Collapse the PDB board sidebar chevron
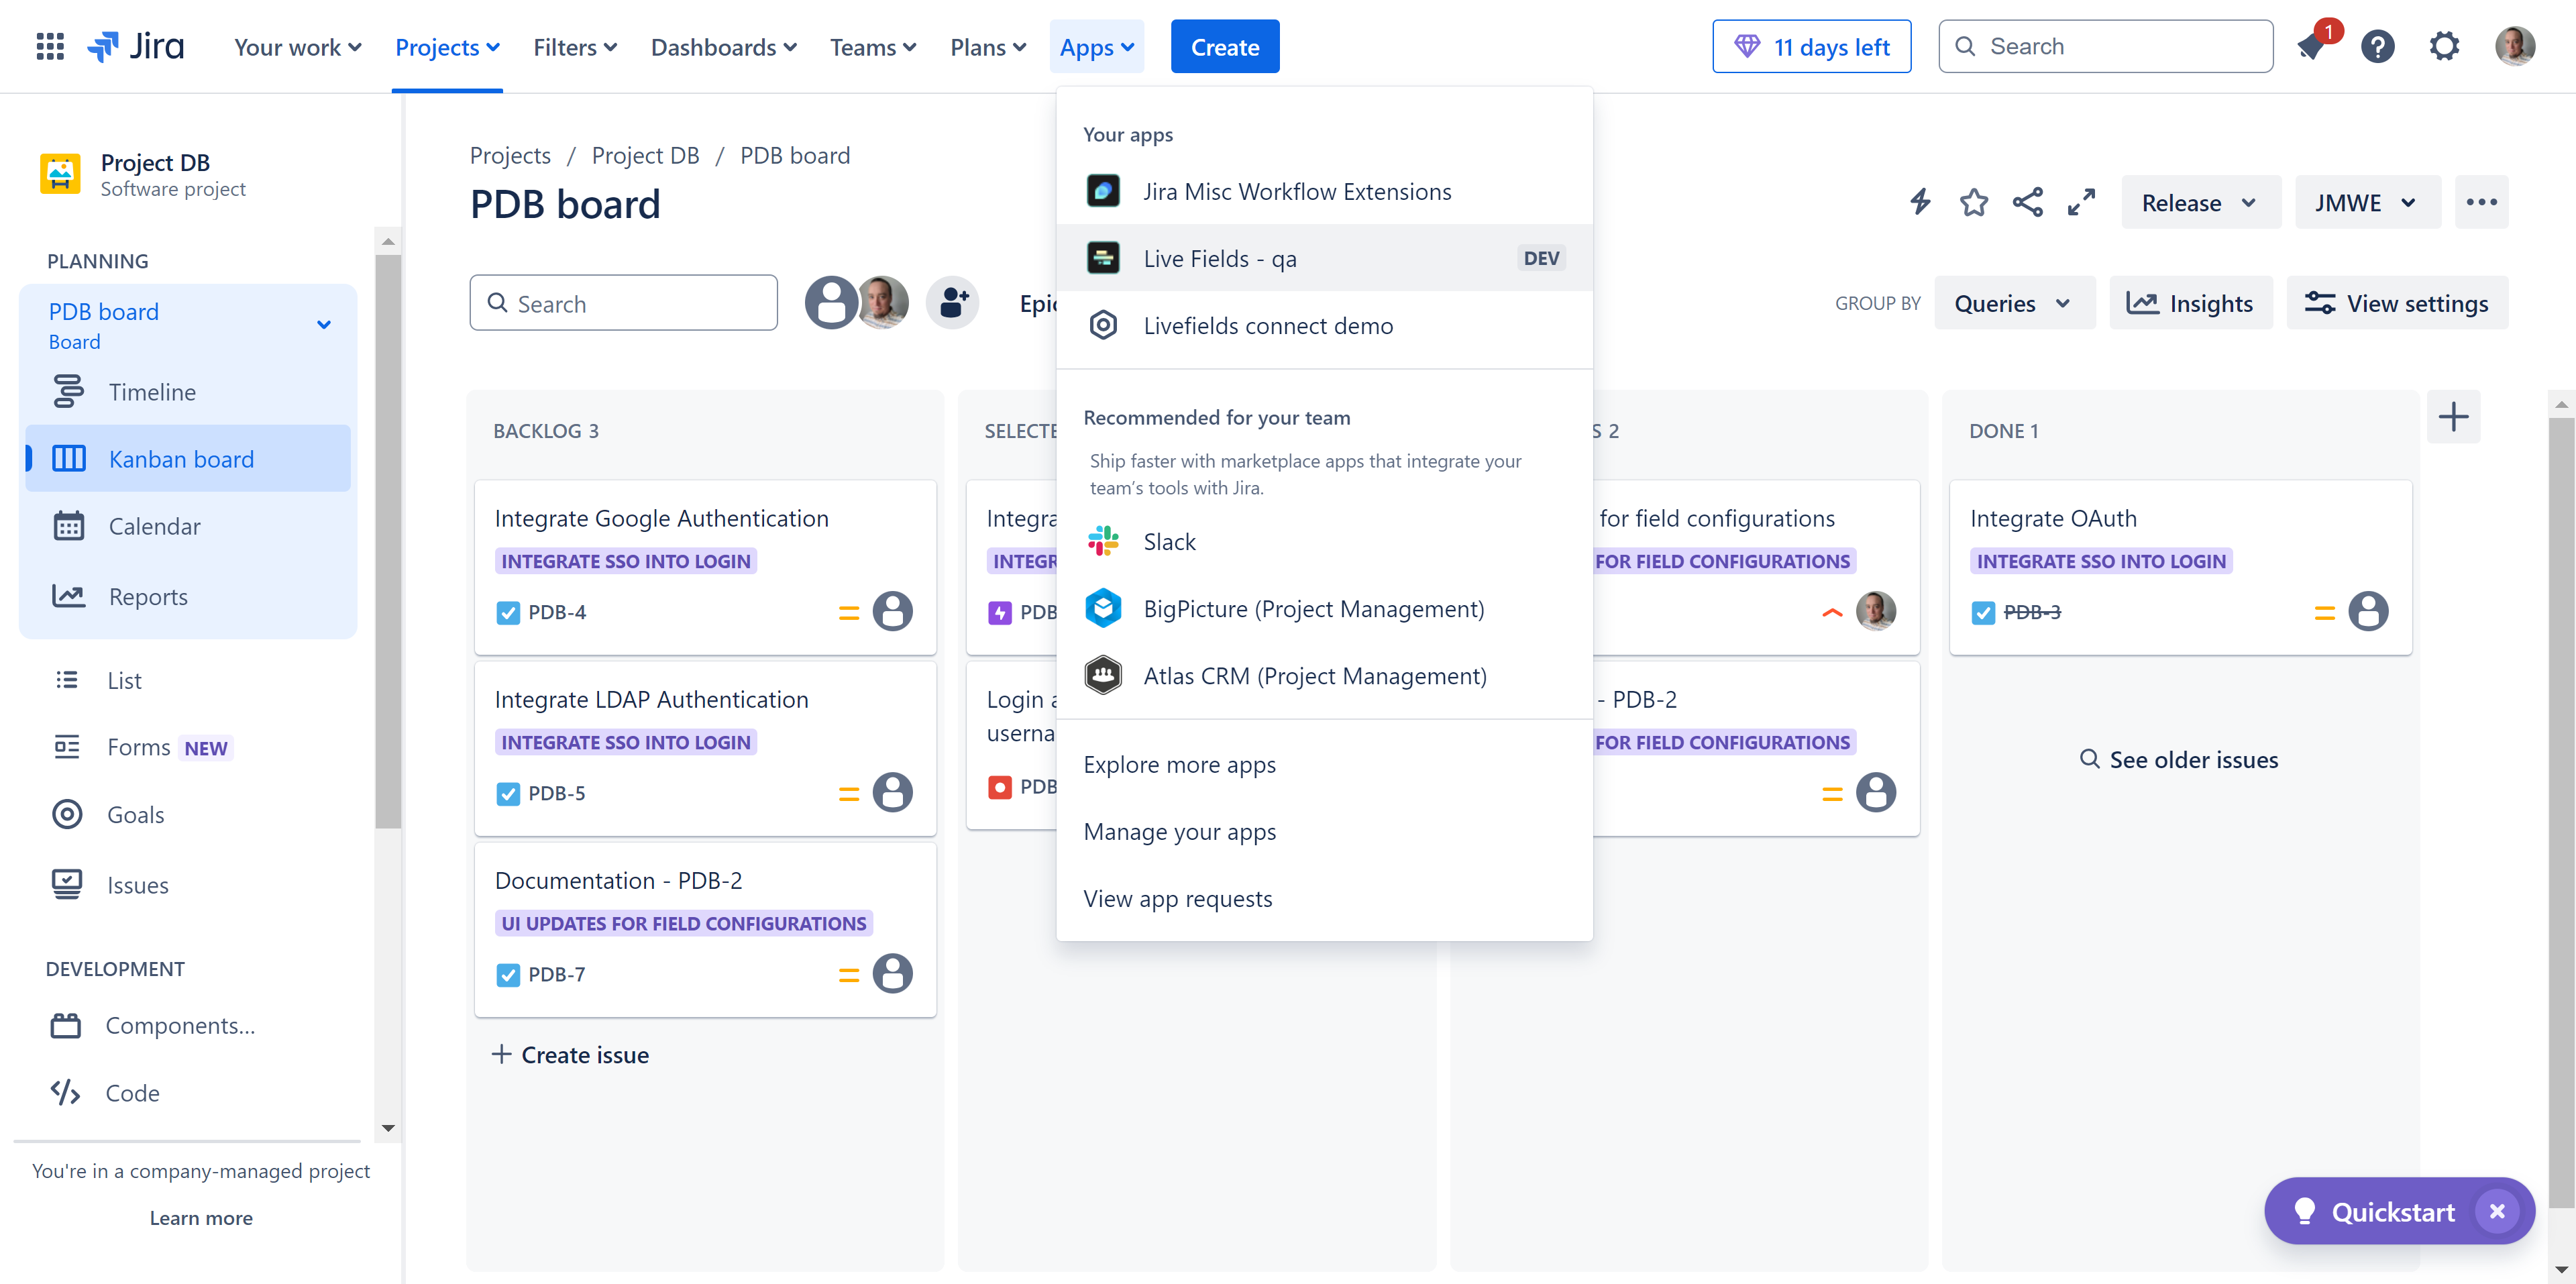The image size is (2576, 1284). click(x=324, y=325)
